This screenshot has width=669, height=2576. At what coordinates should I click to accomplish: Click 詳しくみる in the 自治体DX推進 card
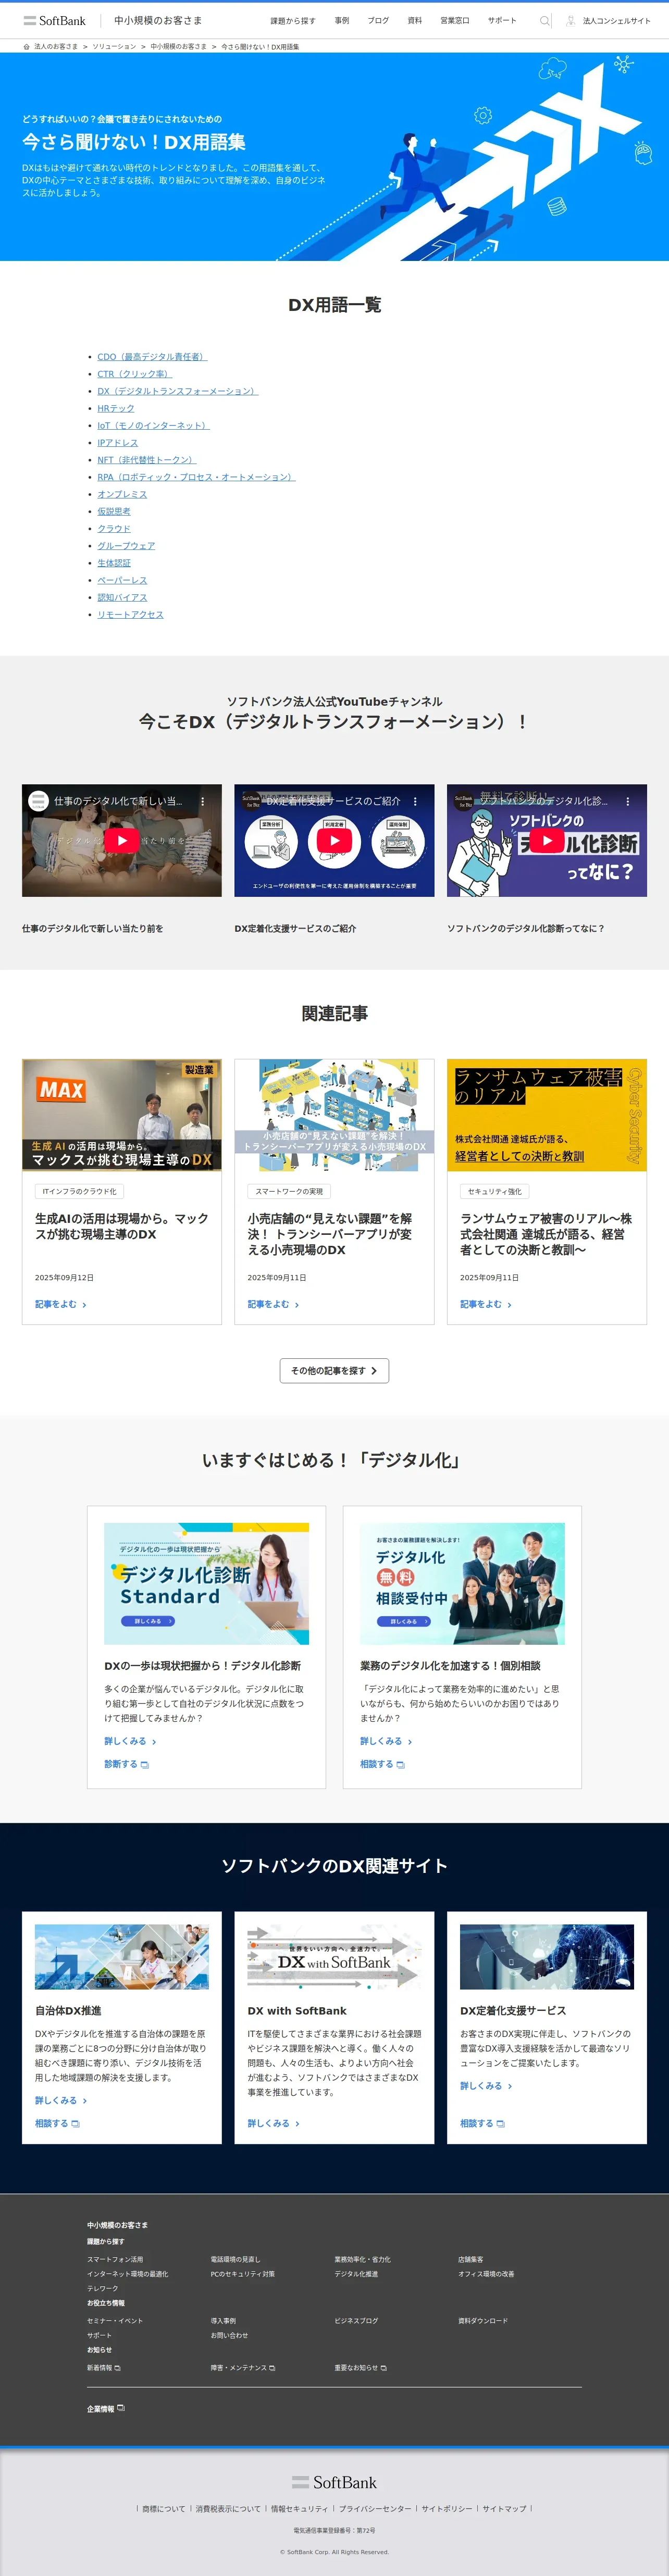[x=61, y=2100]
